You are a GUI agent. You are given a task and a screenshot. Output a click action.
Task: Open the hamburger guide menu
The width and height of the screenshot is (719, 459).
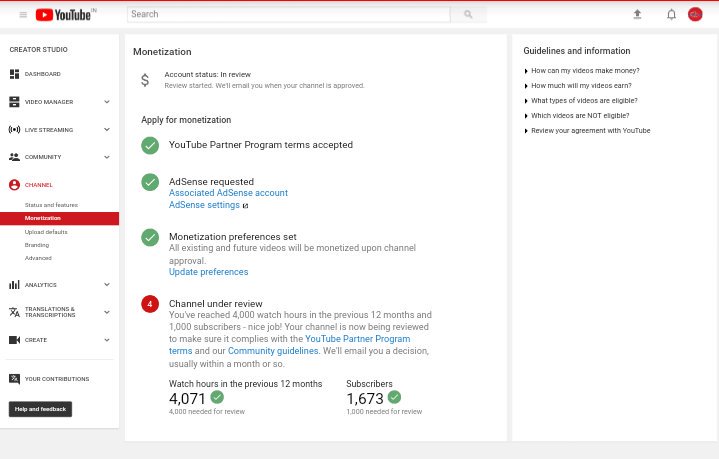[23, 15]
